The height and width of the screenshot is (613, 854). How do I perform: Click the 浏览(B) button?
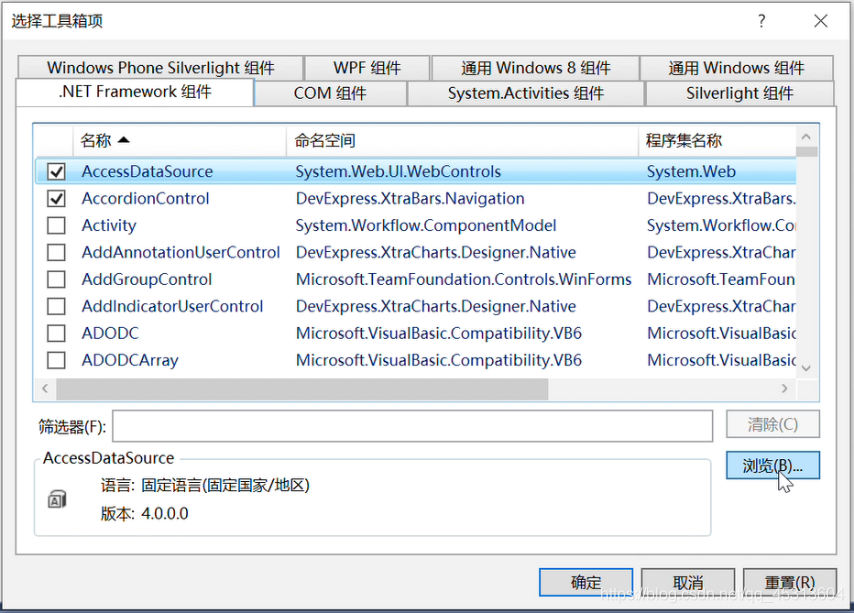coord(773,465)
